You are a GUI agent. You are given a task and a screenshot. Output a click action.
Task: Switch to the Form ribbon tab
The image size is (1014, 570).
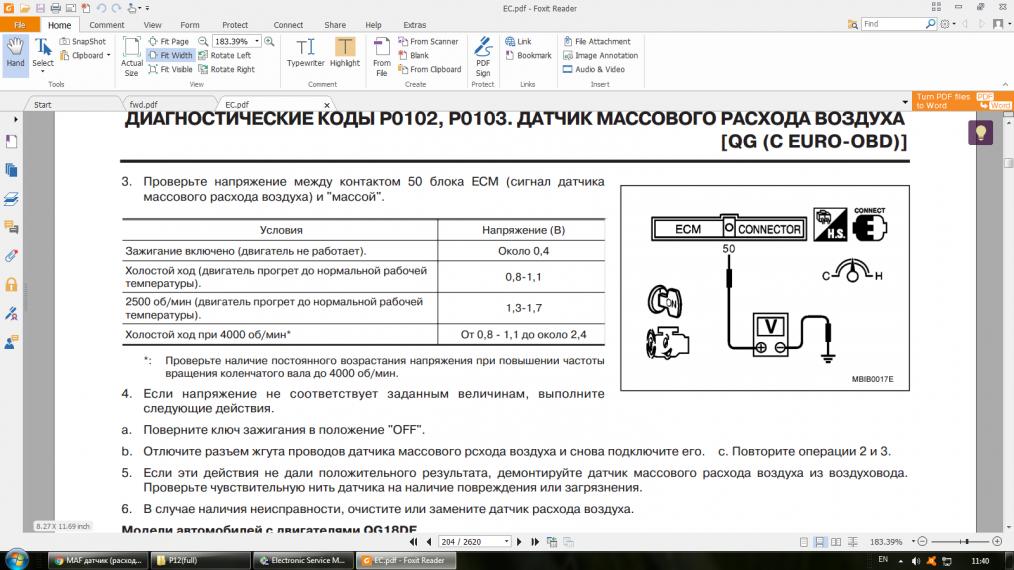(189, 25)
